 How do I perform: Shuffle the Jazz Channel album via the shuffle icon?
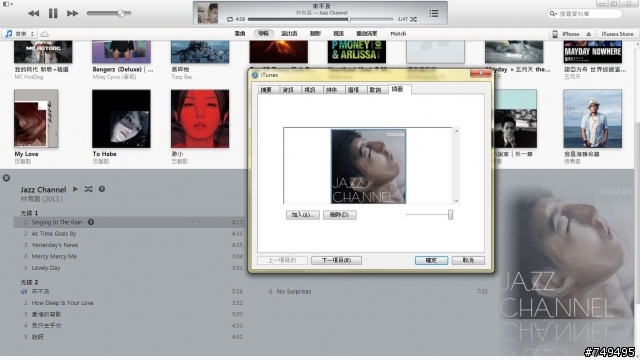tap(88, 189)
